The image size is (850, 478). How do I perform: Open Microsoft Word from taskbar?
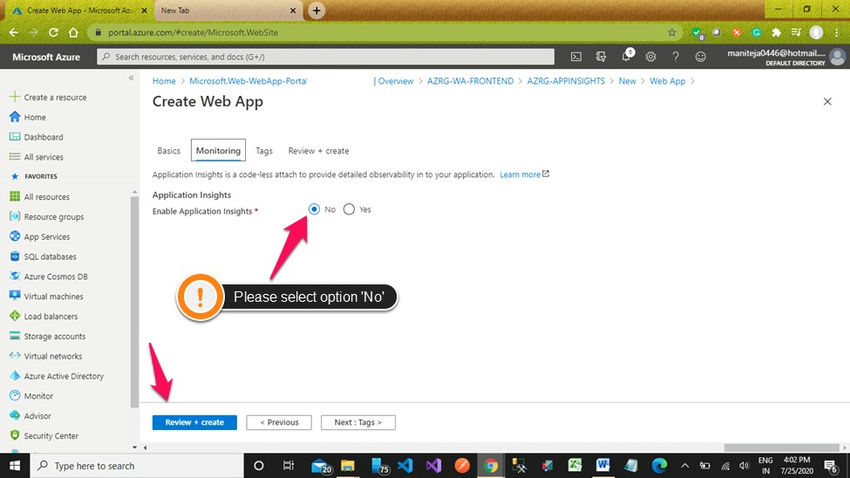click(603, 465)
